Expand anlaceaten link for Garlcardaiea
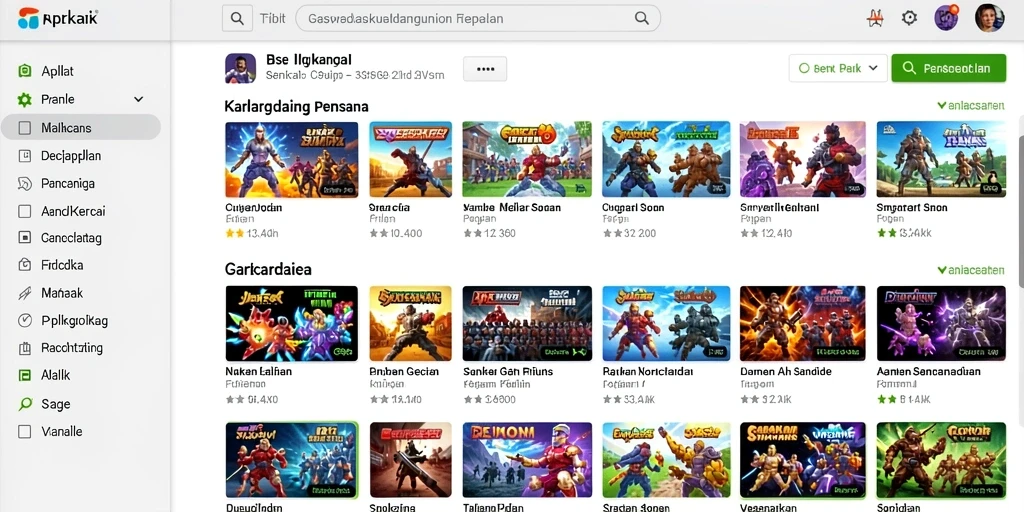 point(970,270)
